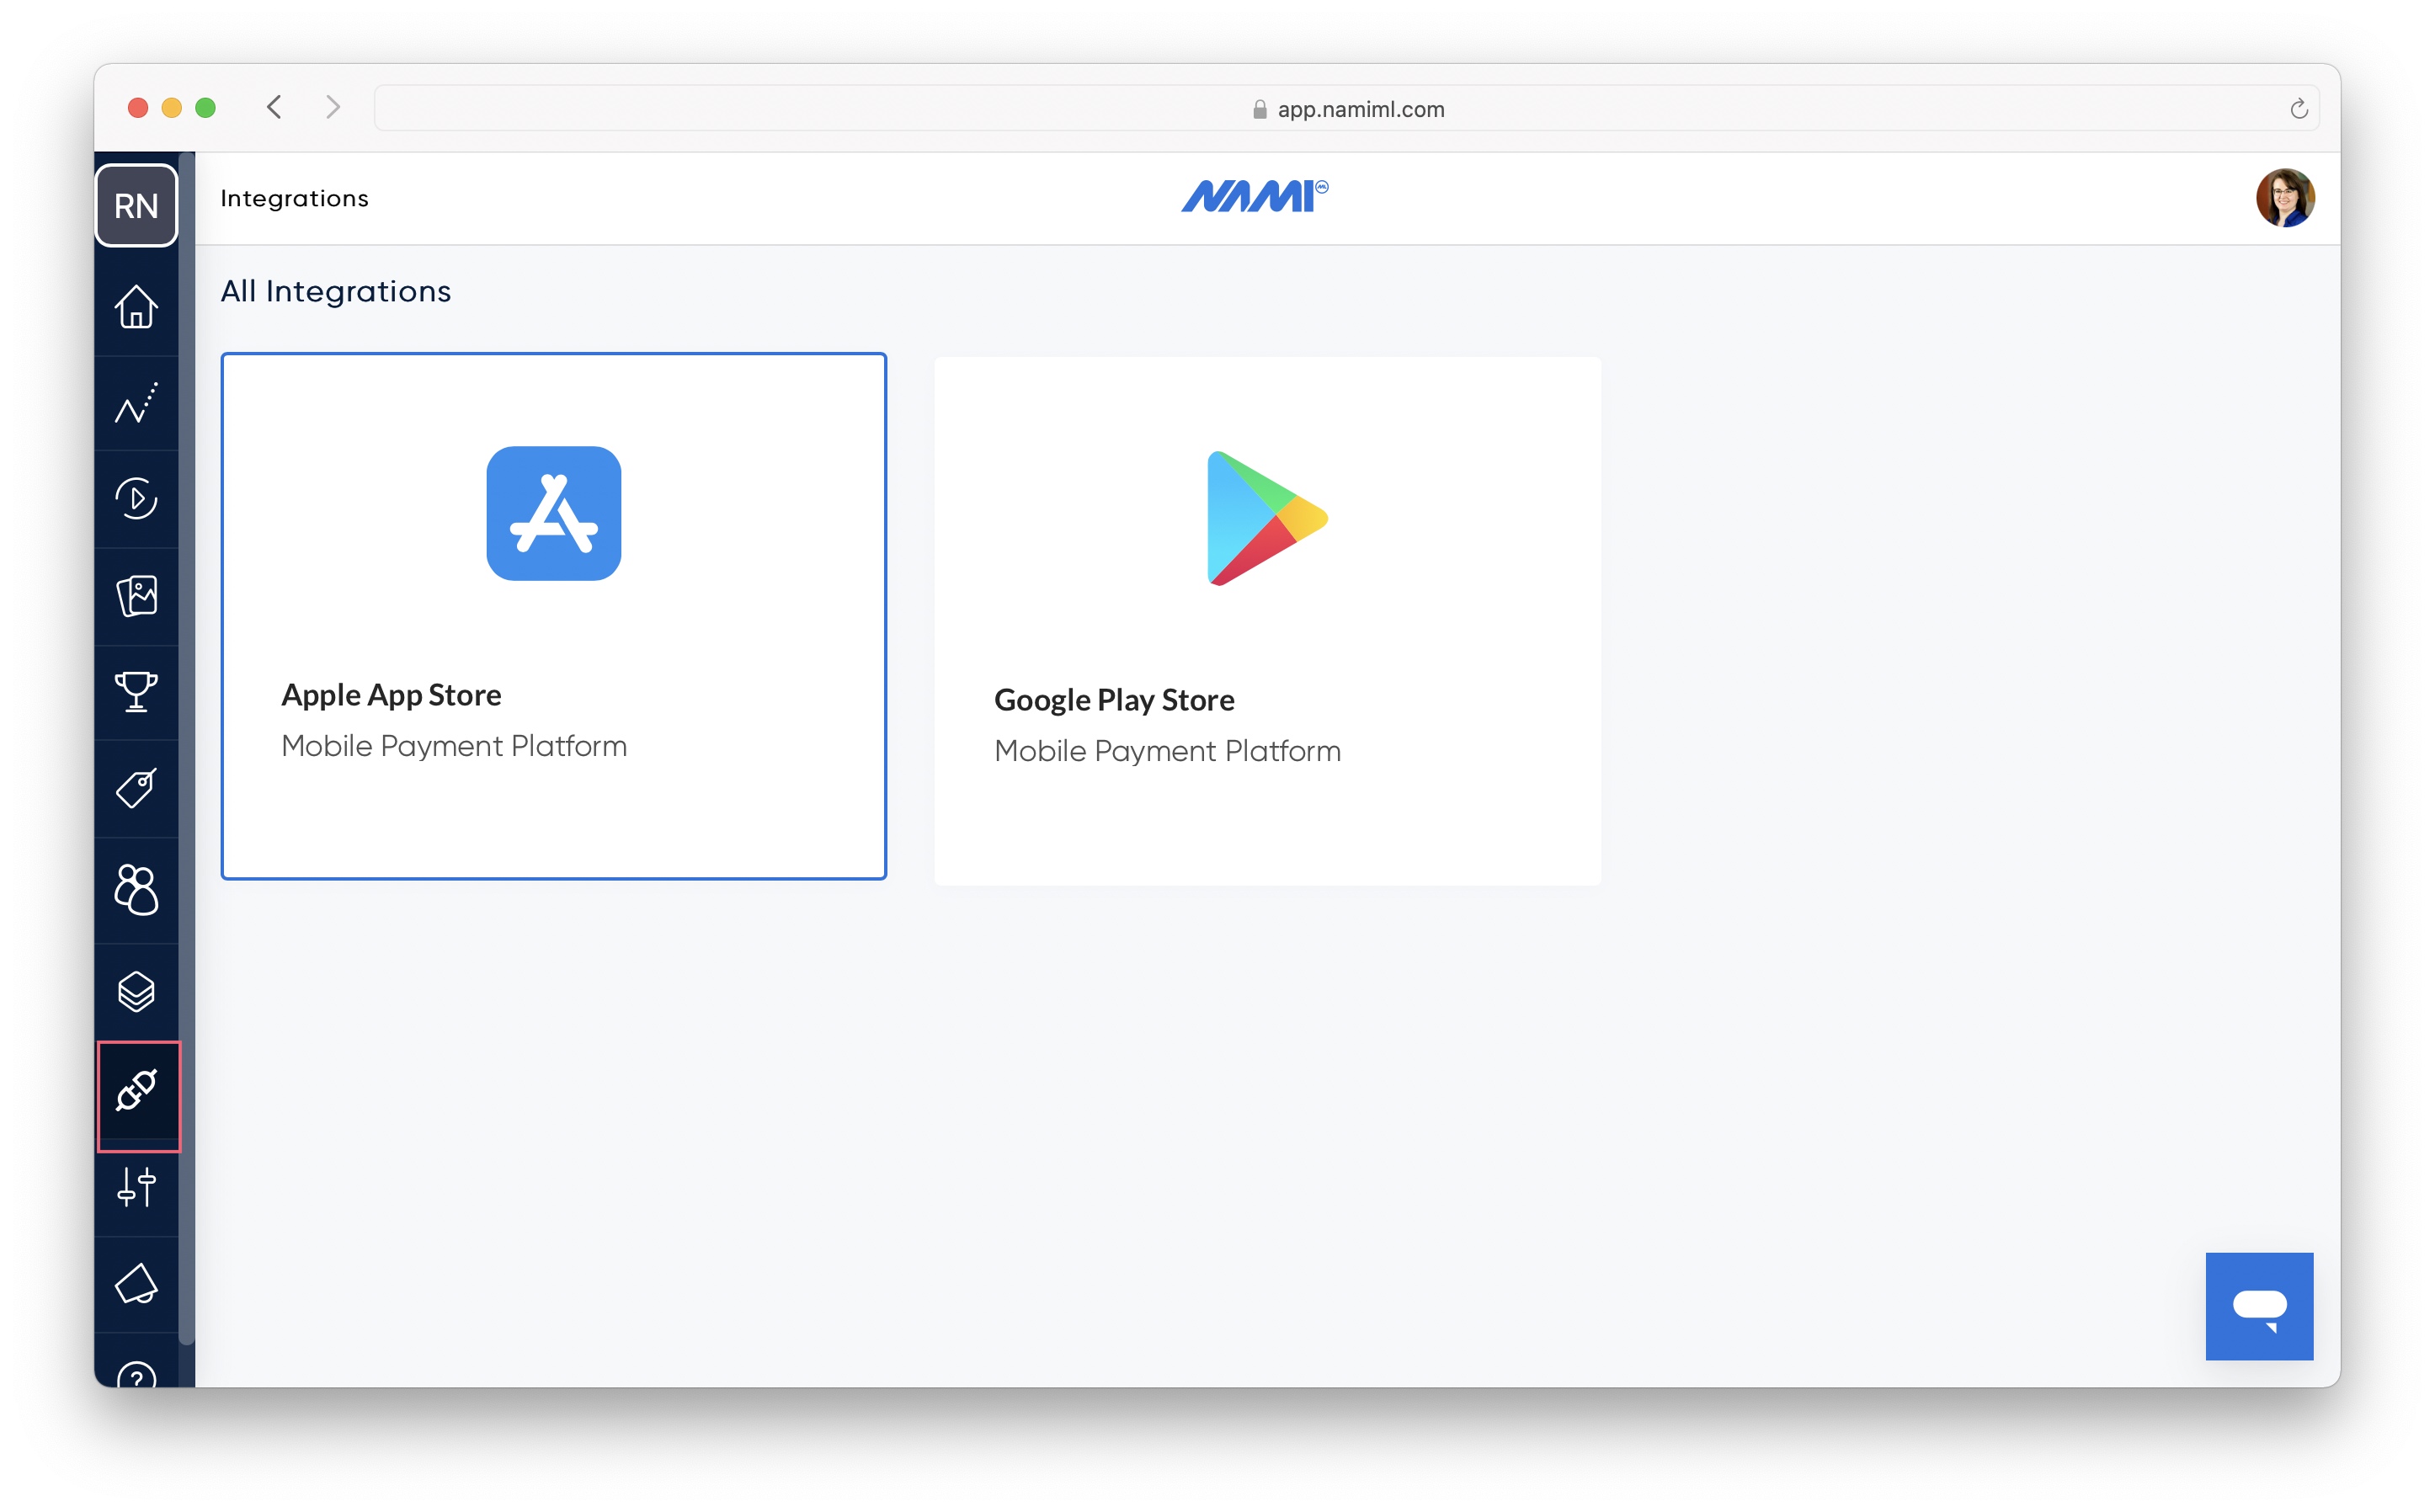
Task: Select the Google Play Store integration card
Action: (1267, 620)
